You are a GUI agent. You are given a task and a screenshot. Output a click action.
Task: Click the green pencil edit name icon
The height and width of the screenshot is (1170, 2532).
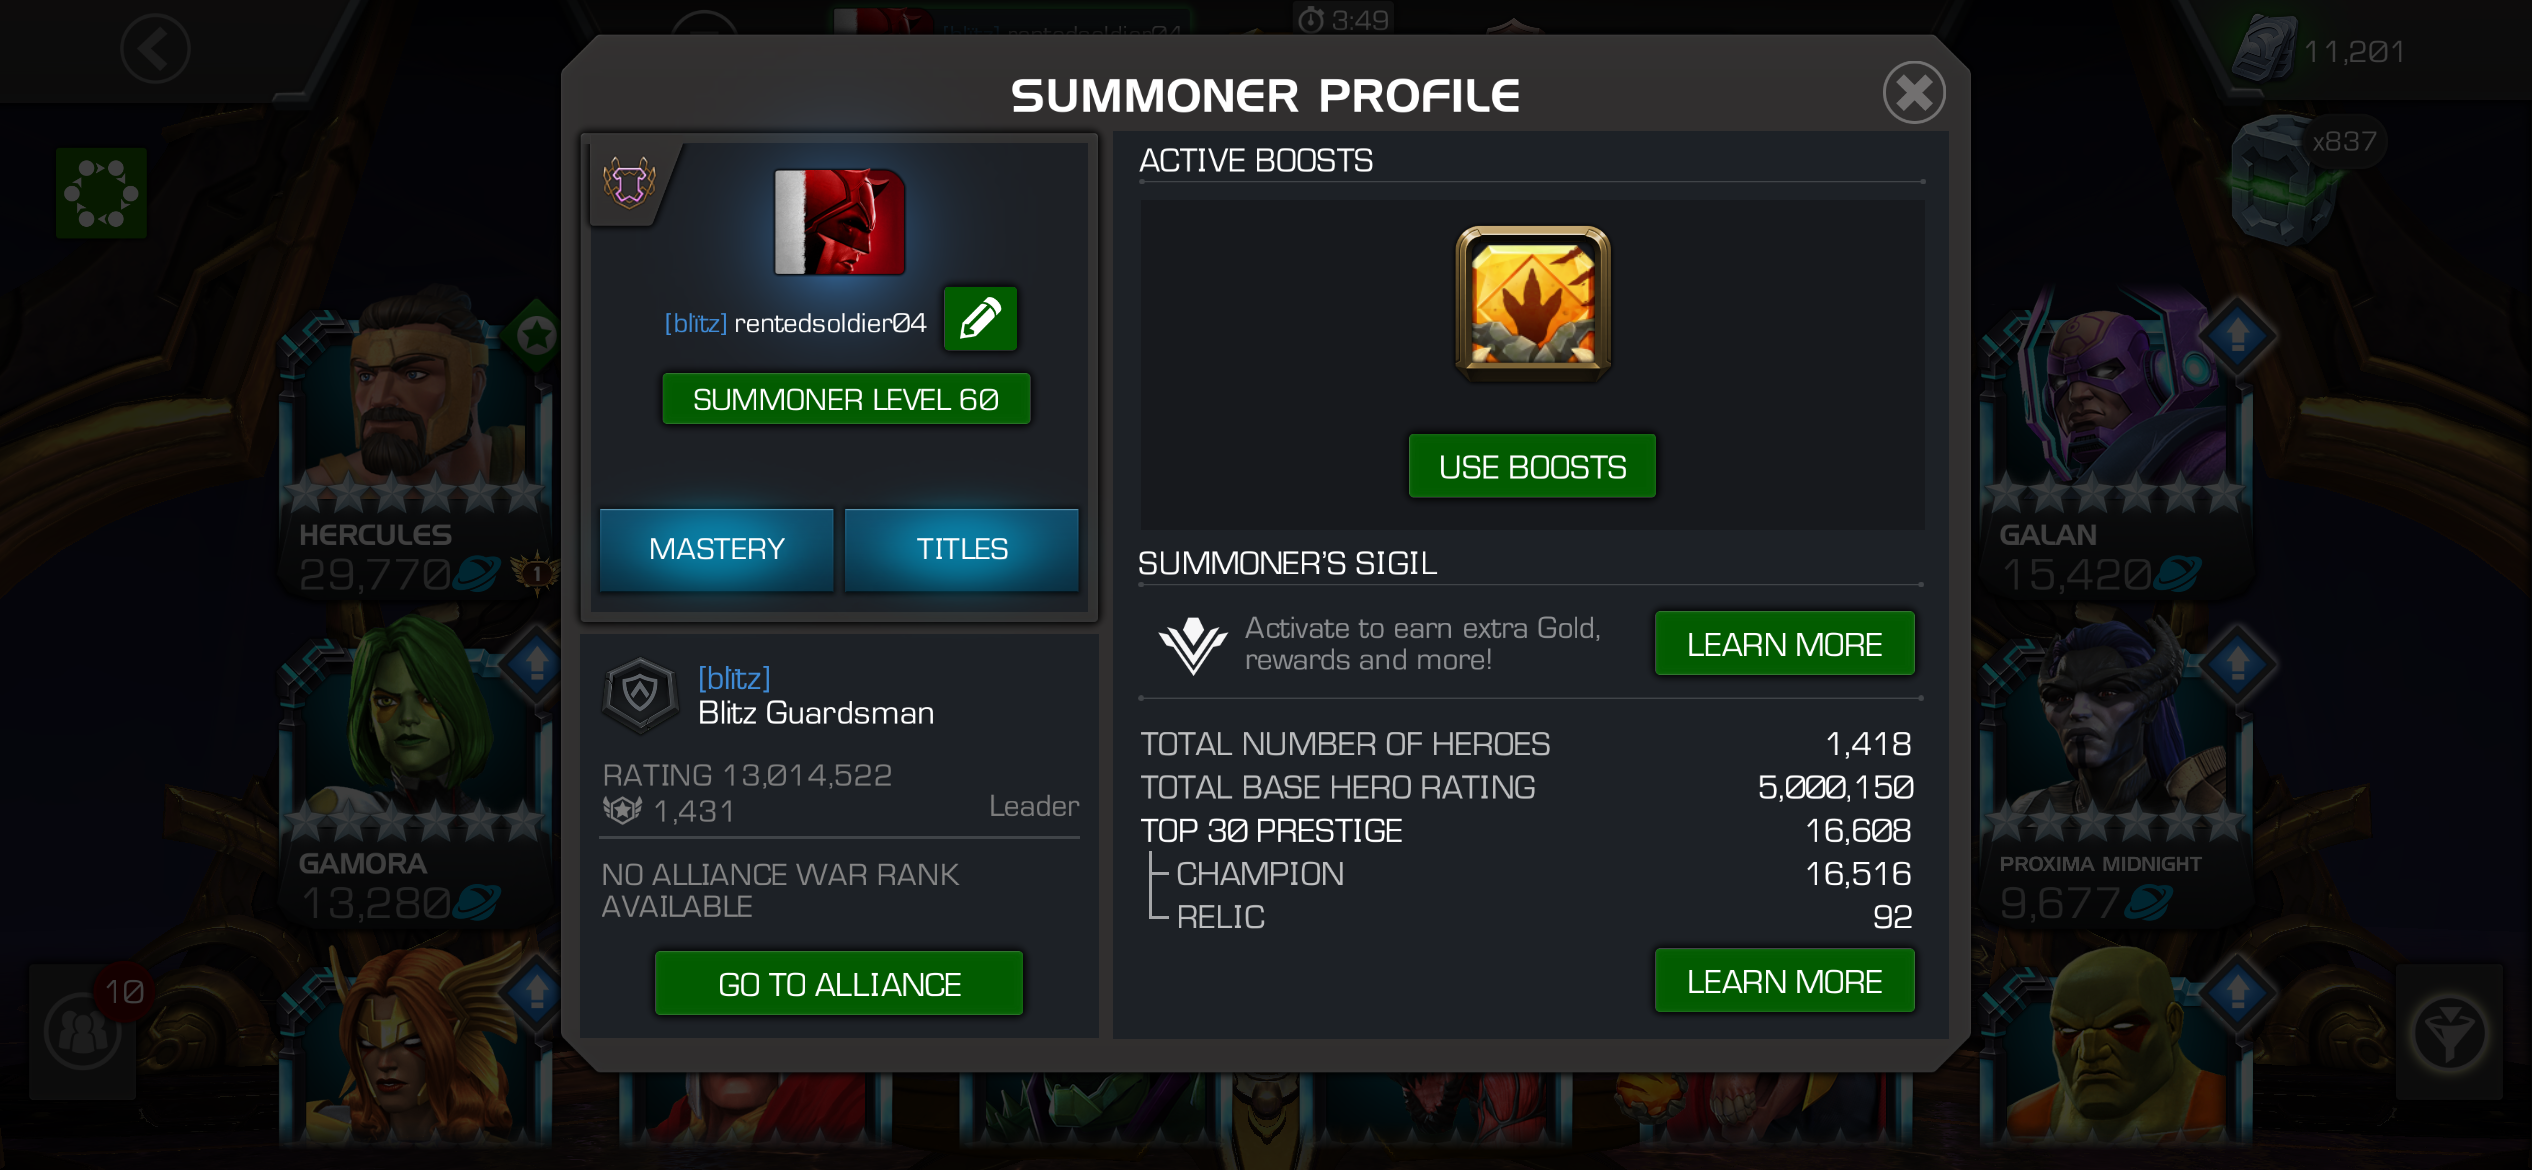tap(980, 319)
